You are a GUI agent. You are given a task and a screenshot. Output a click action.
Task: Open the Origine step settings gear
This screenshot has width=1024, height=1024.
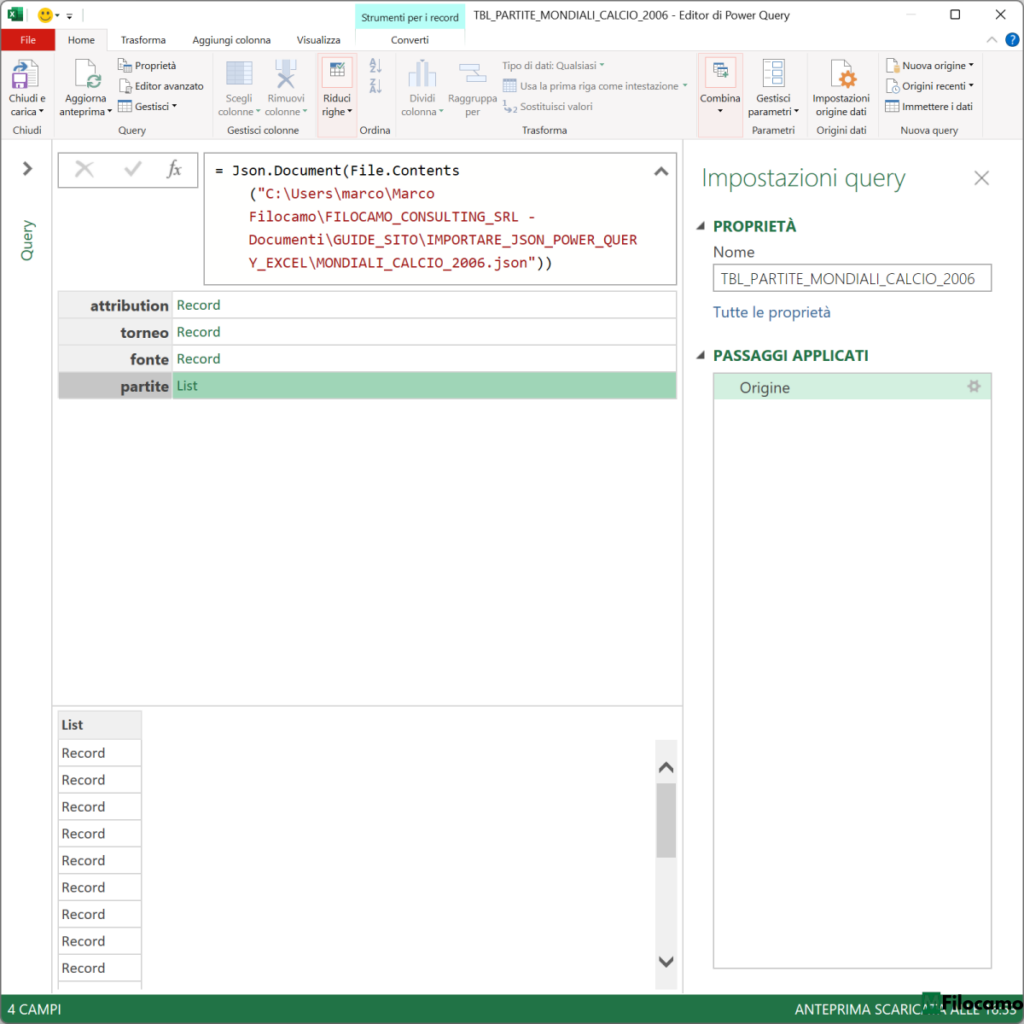(974, 387)
